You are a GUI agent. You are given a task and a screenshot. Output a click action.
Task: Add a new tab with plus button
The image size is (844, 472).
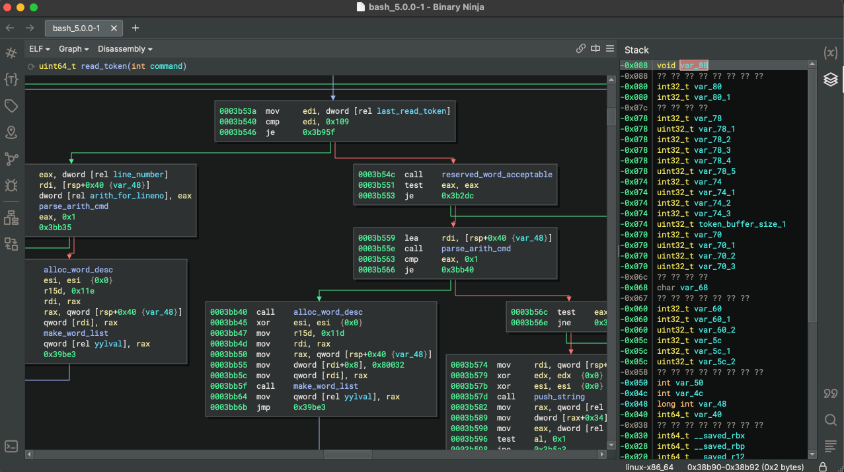(x=135, y=28)
